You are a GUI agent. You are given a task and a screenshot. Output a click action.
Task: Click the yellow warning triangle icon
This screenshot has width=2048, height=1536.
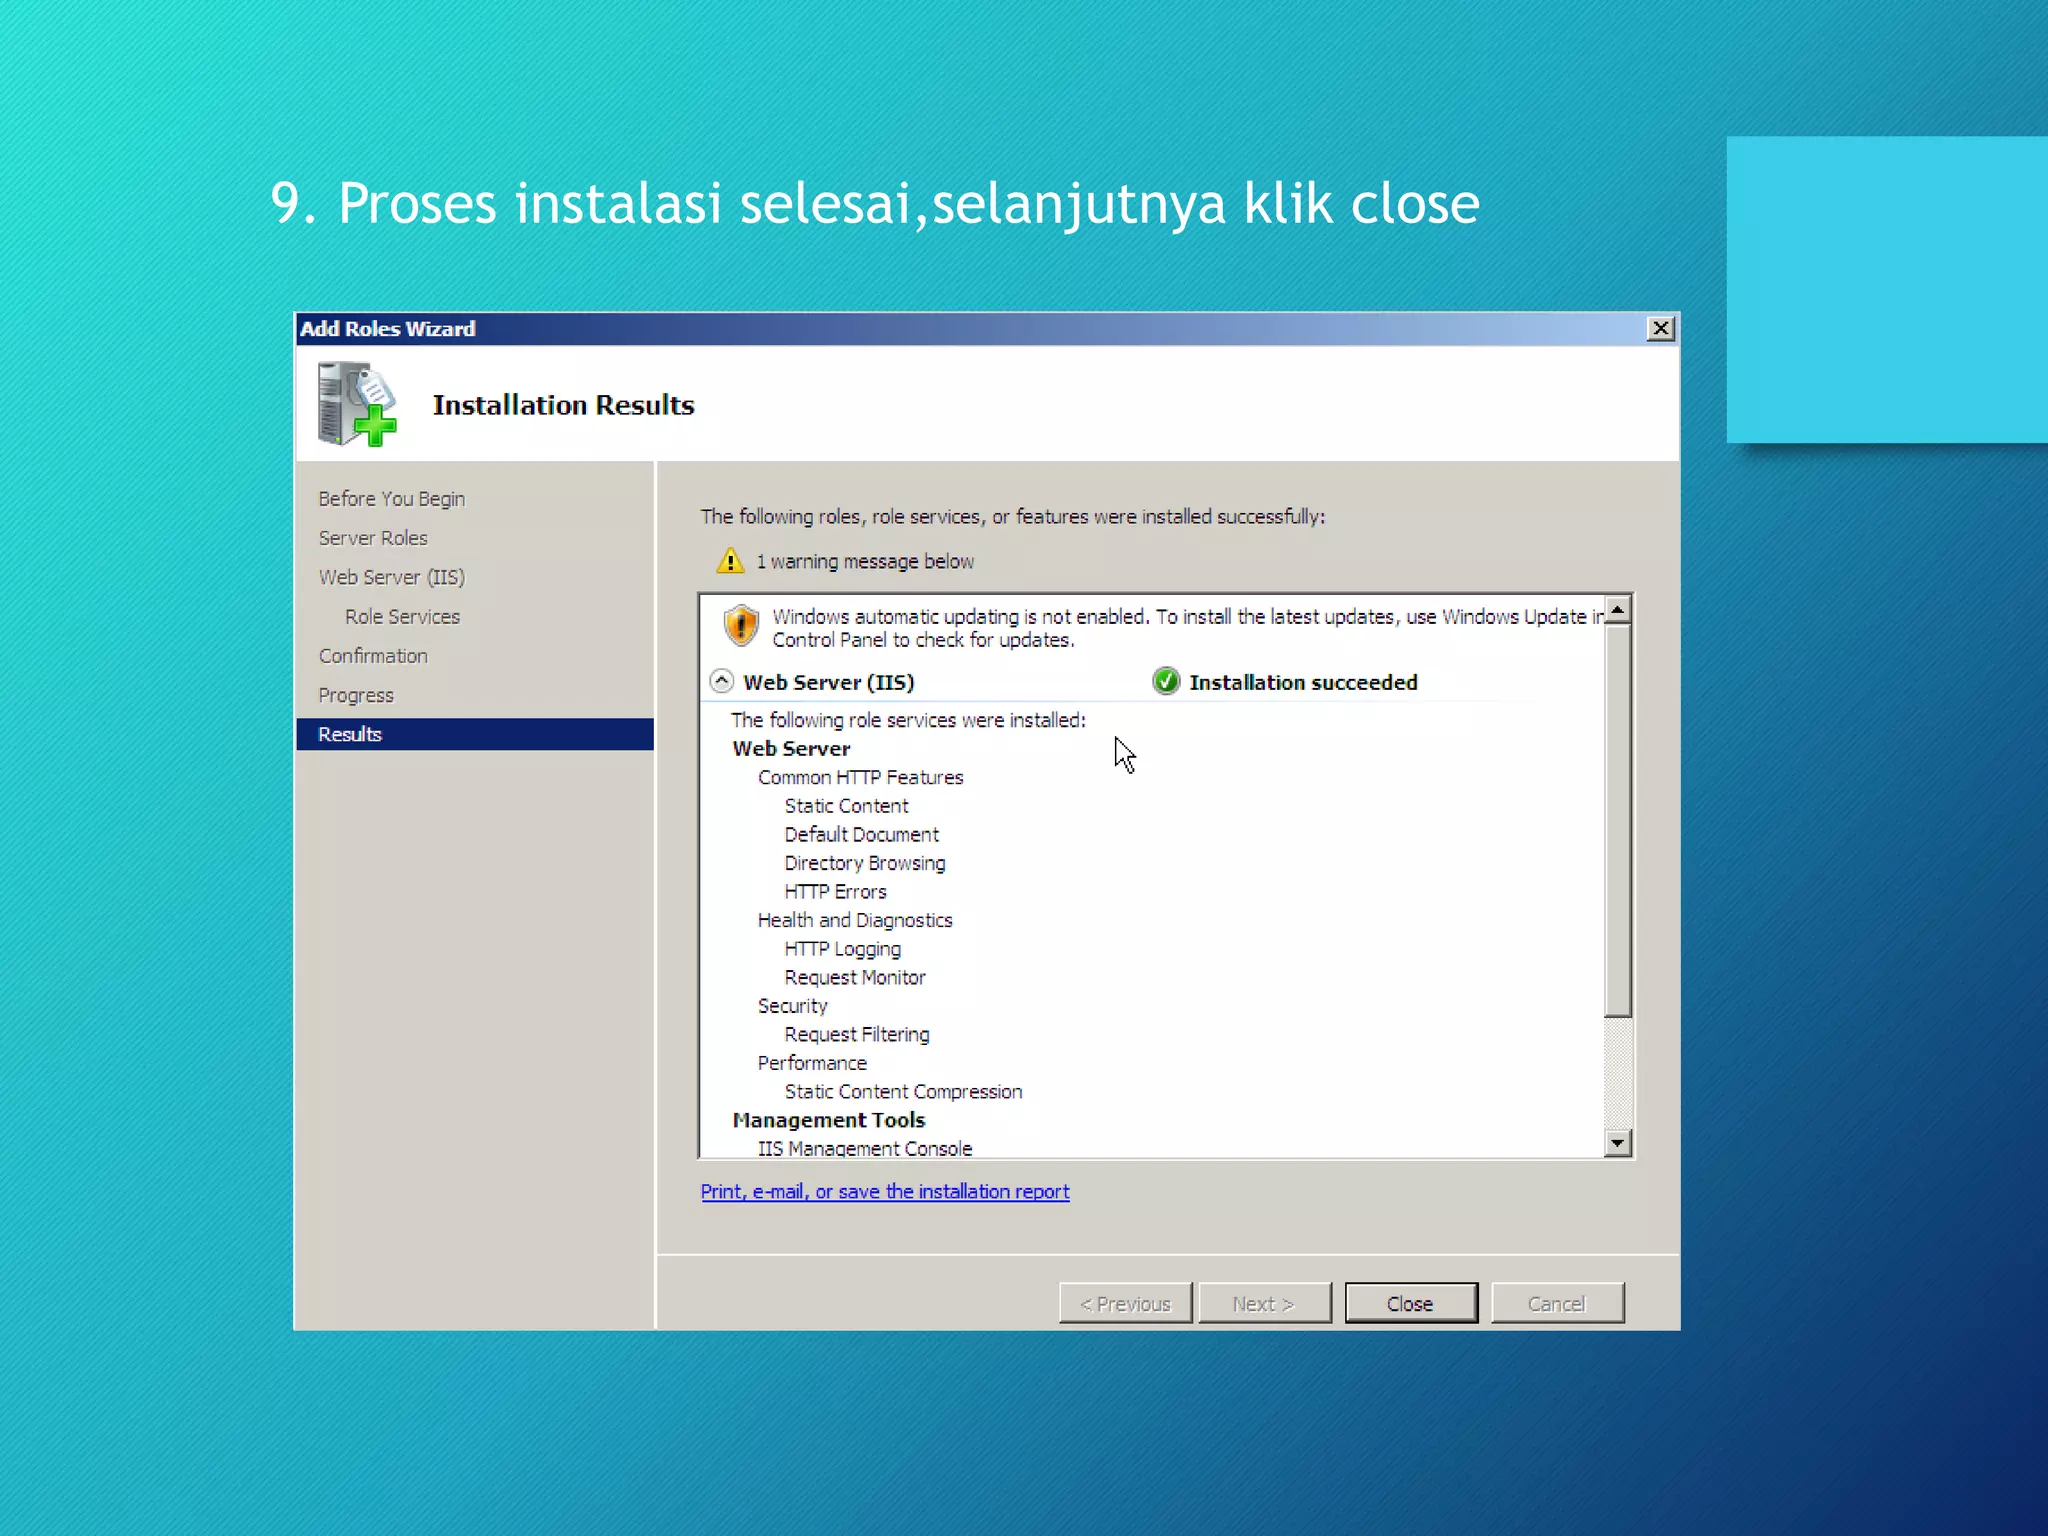click(730, 560)
